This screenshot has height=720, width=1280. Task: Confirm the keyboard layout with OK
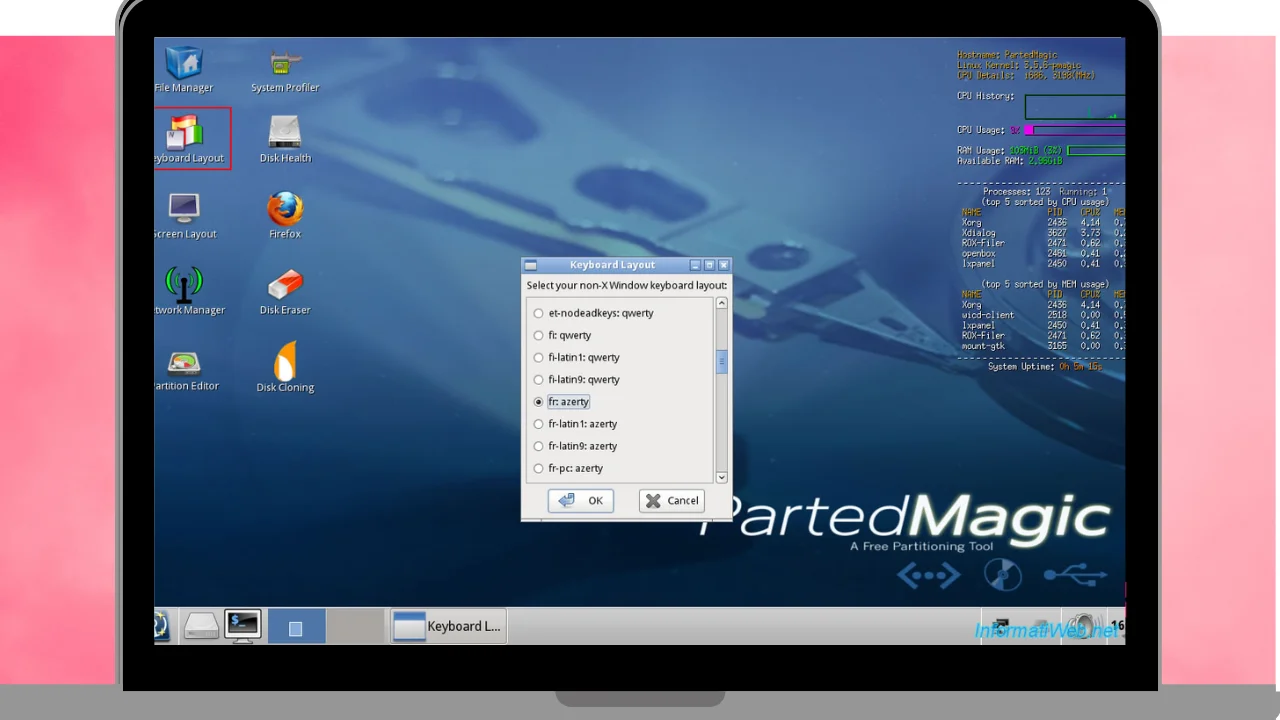click(581, 500)
